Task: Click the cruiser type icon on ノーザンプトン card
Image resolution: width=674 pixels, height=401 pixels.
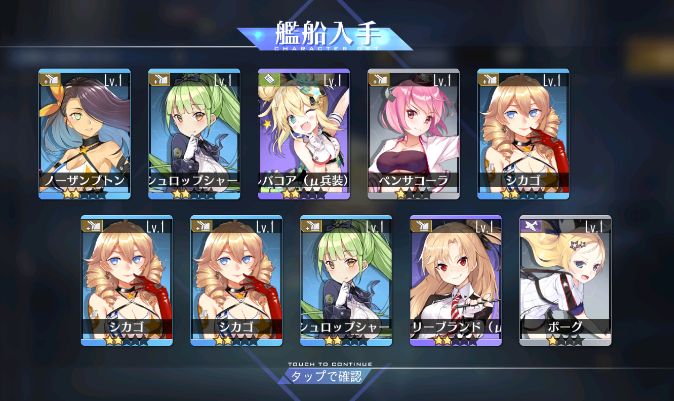Action: pos(50,80)
